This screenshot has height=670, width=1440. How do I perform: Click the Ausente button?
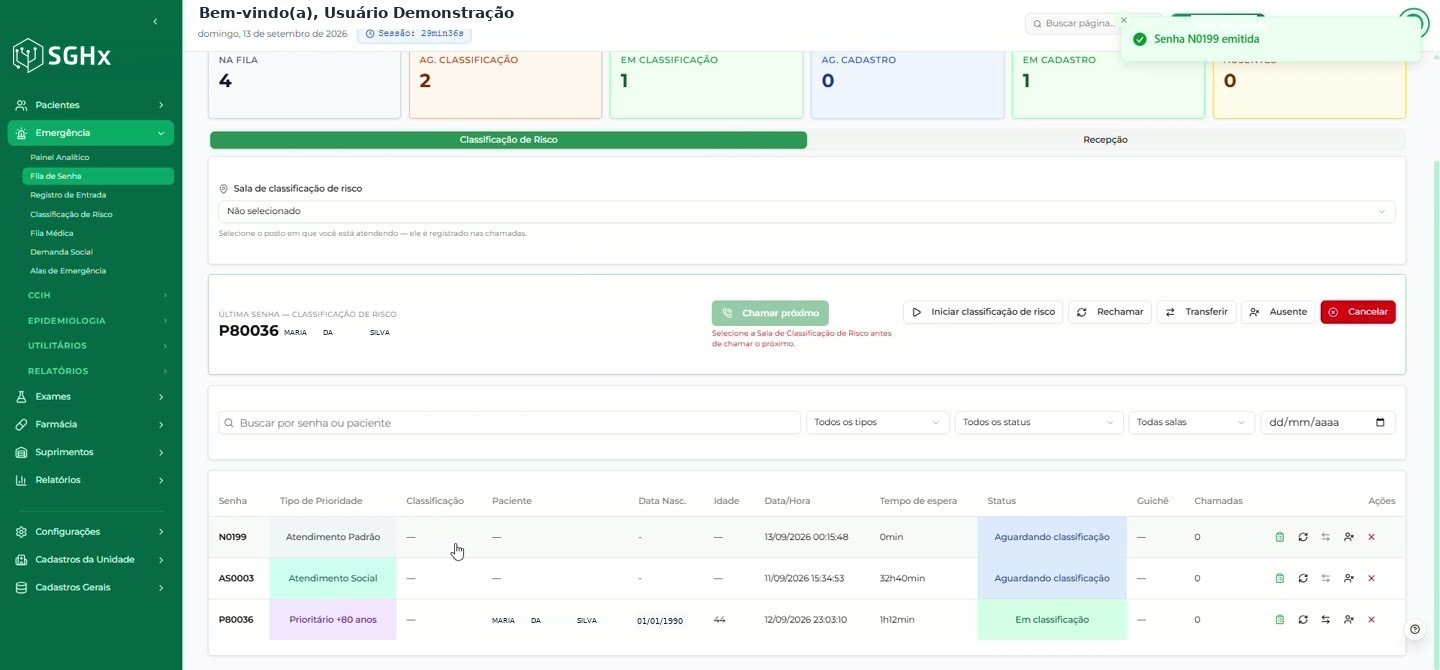click(1278, 312)
